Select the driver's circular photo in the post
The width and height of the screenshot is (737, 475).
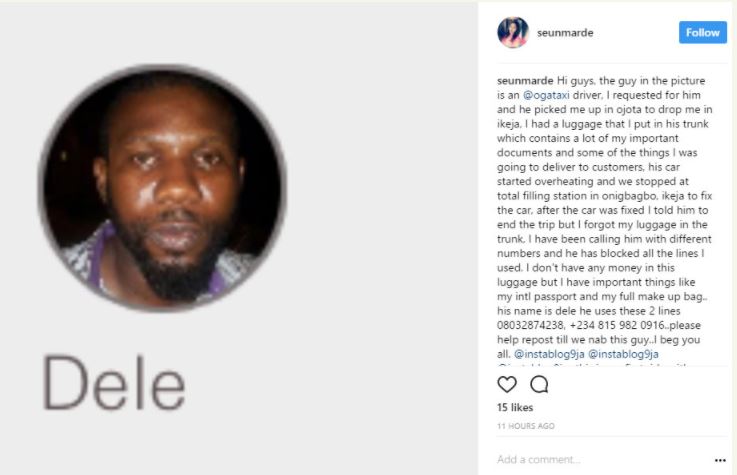tap(163, 187)
